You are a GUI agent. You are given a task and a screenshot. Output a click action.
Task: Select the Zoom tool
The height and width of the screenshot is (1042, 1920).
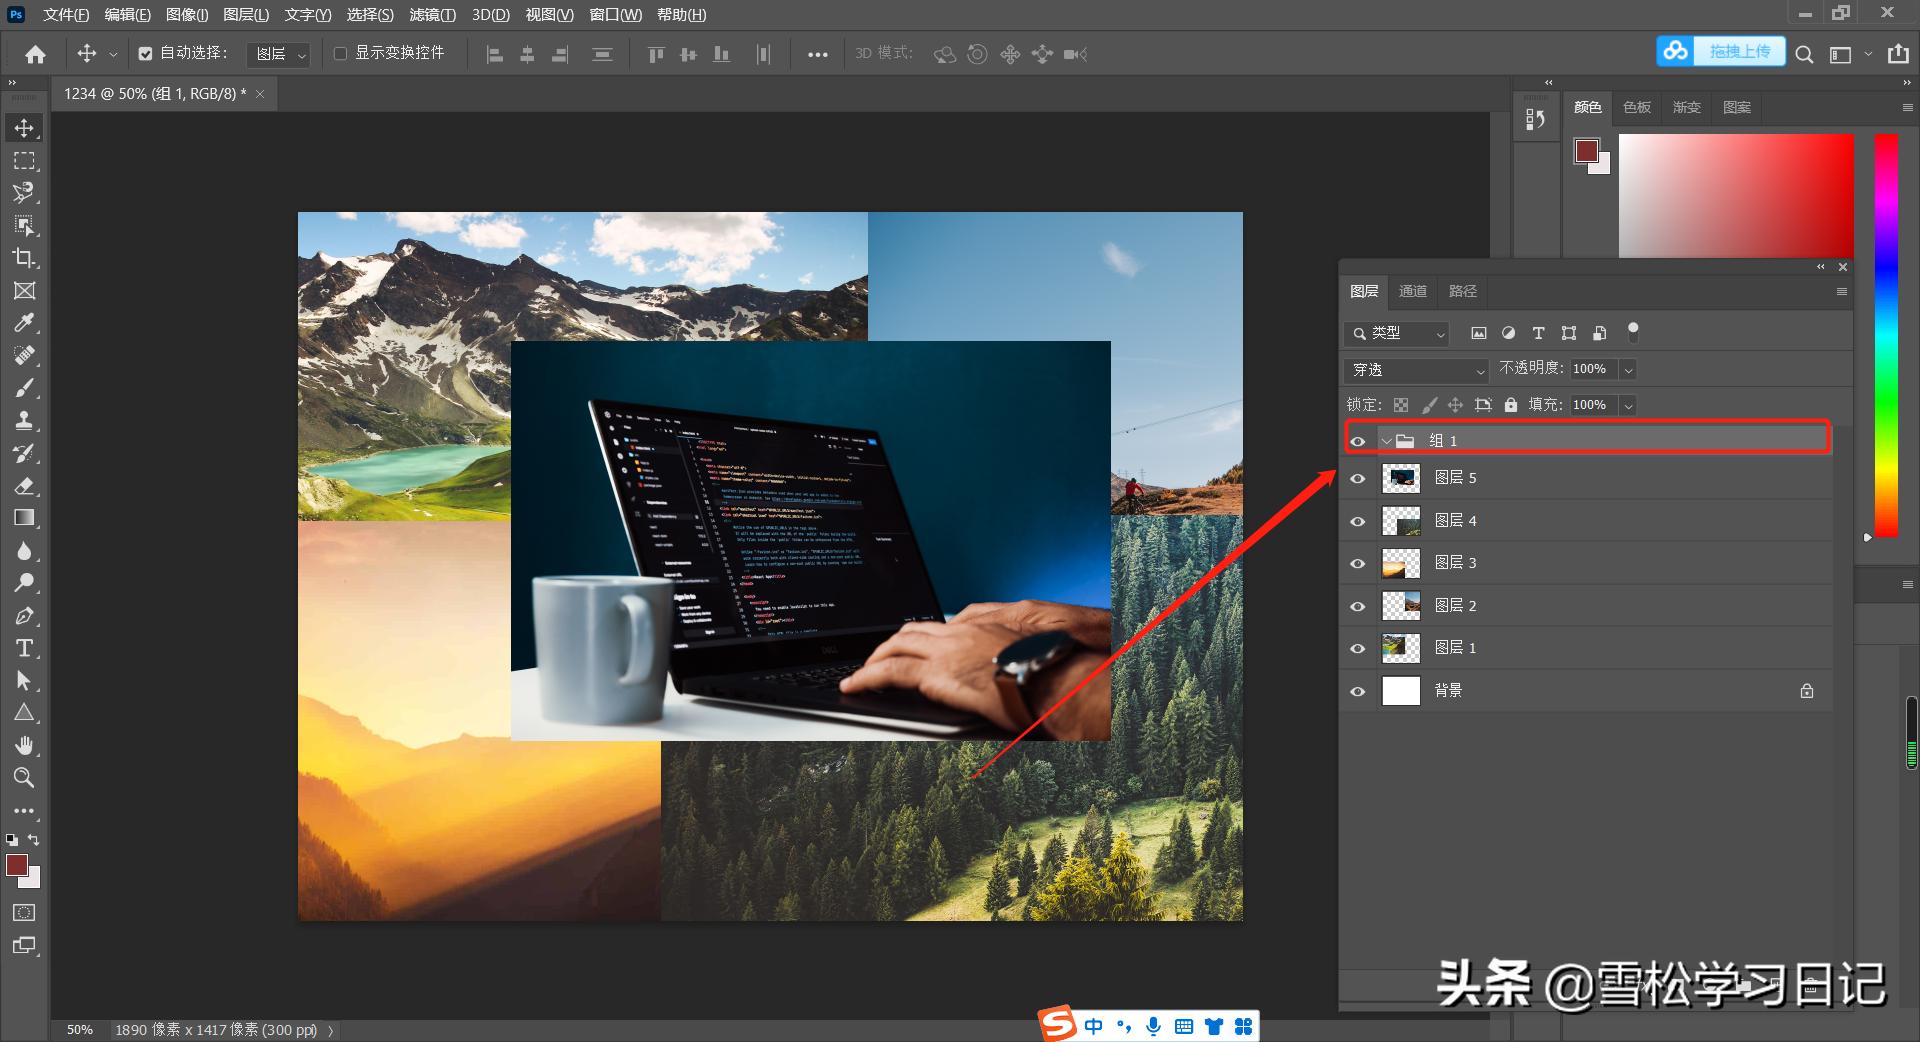click(x=24, y=777)
